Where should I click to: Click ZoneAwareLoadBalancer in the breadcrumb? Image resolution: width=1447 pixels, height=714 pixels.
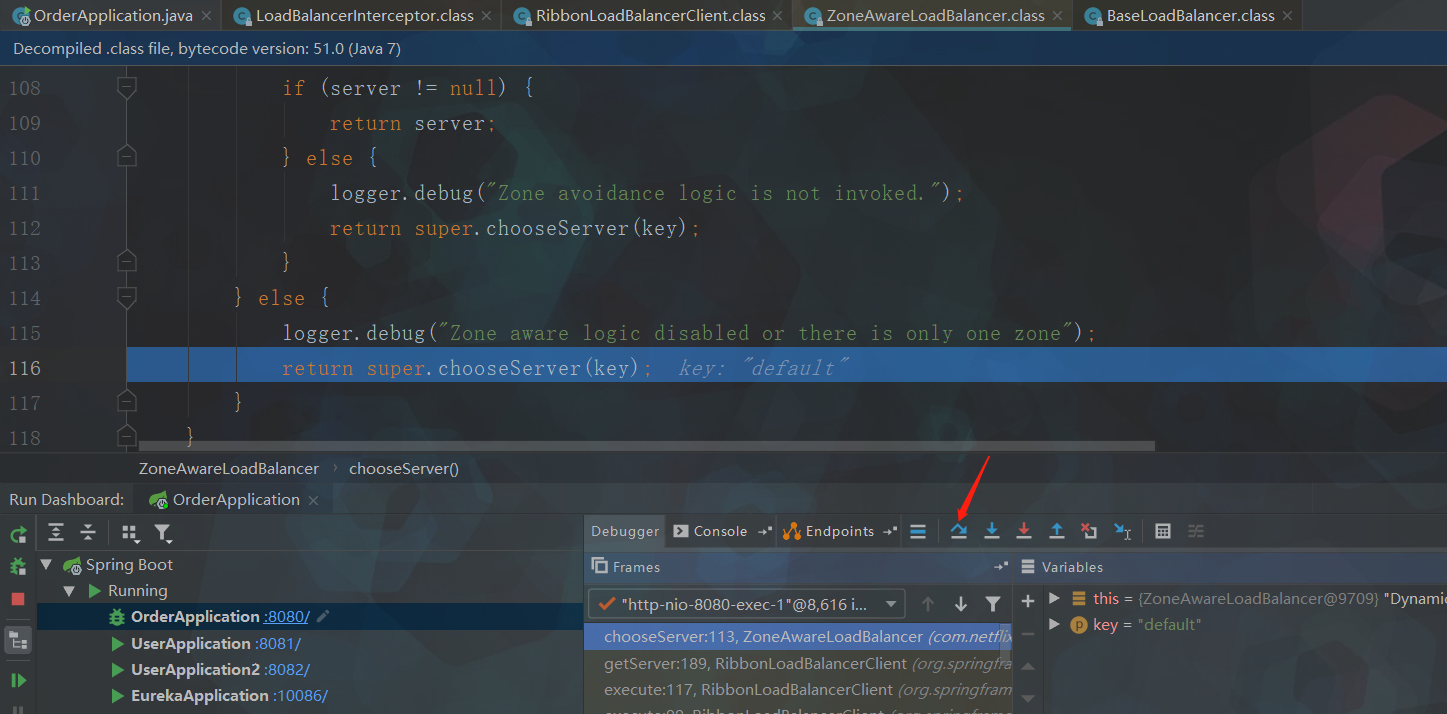pyautogui.click(x=229, y=468)
